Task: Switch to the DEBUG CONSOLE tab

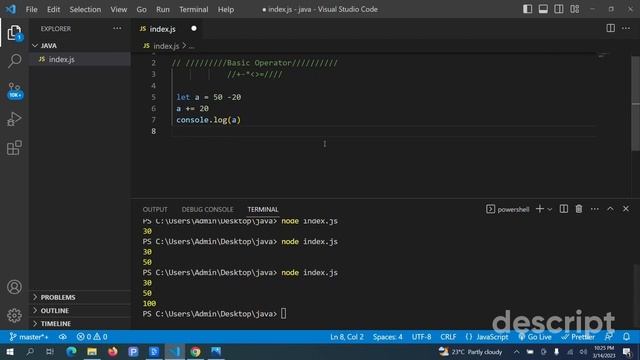Action: (x=207, y=209)
